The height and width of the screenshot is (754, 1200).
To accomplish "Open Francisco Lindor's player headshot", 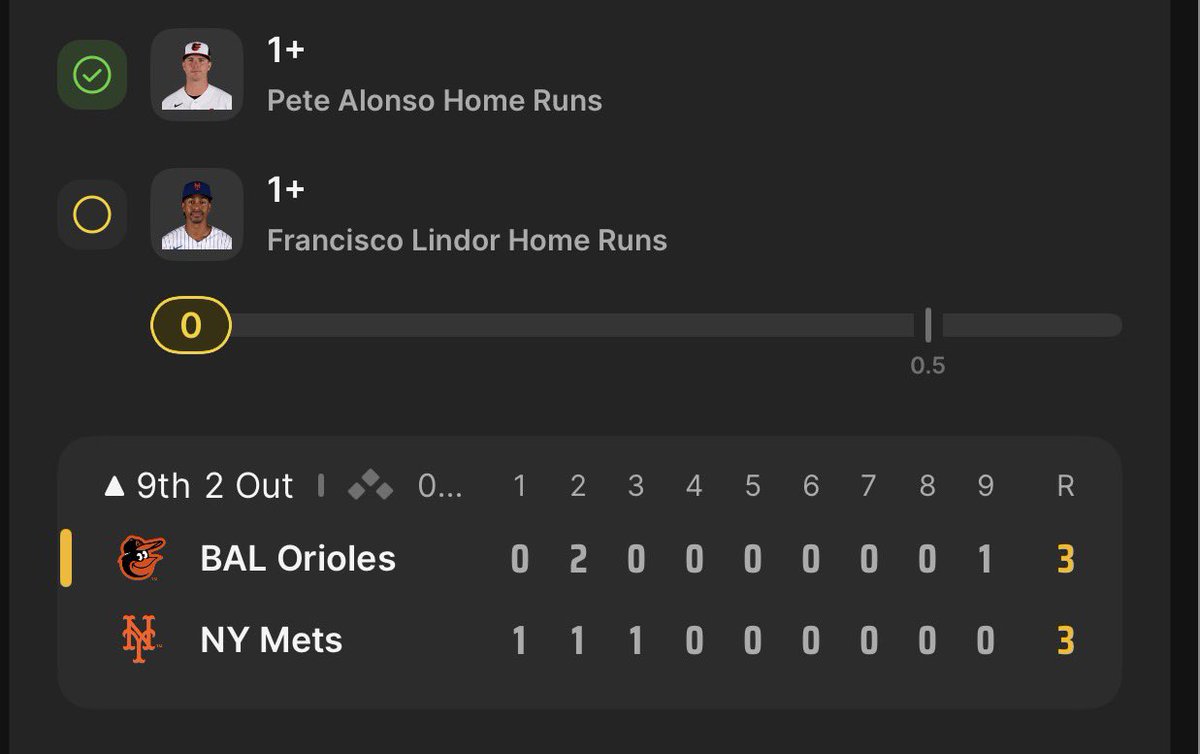I will (x=197, y=214).
